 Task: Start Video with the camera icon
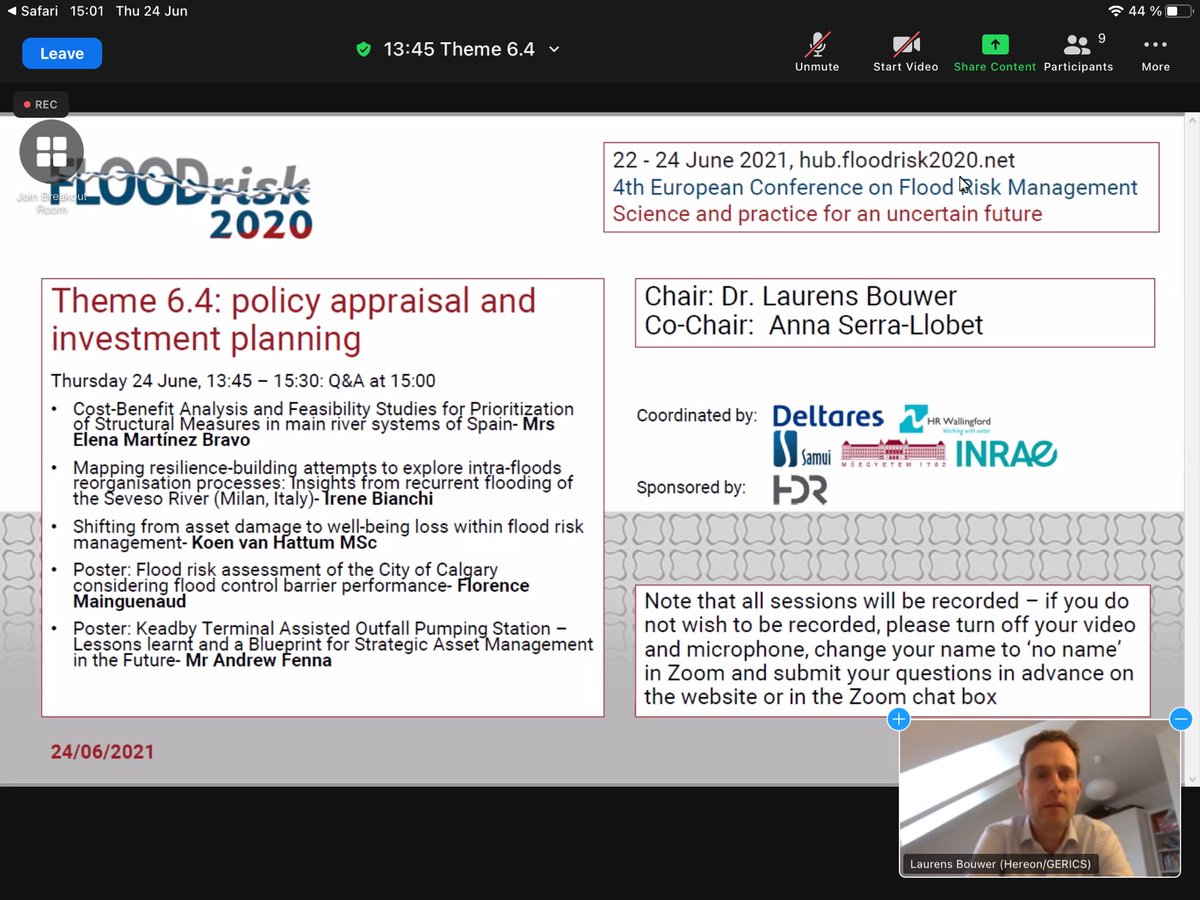(905, 52)
